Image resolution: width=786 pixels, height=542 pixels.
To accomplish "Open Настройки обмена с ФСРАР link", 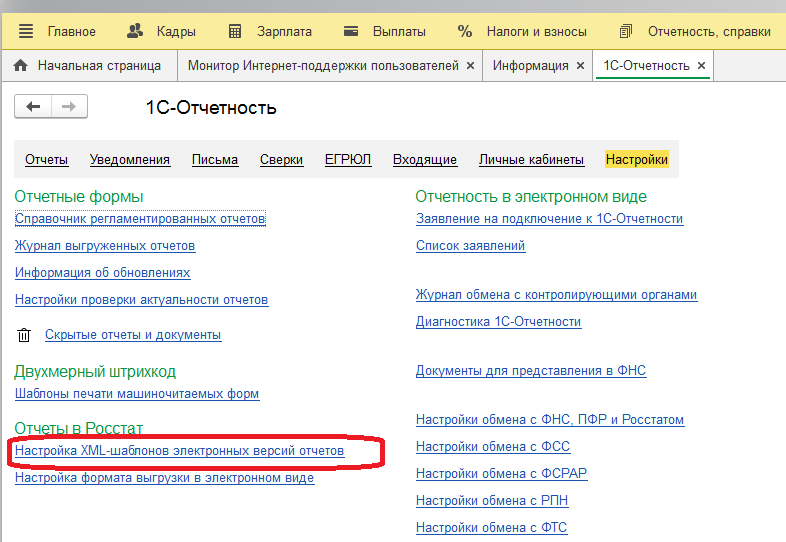I will [x=501, y=474].
